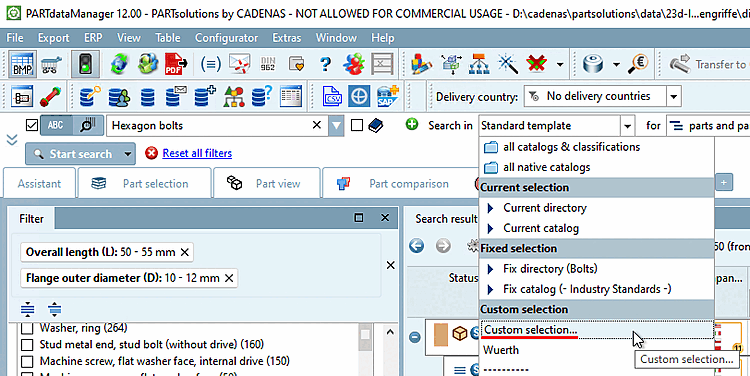Open the shopping cart icon
The width and height of the screenshot is (750, 376).
tap(51, 64)
